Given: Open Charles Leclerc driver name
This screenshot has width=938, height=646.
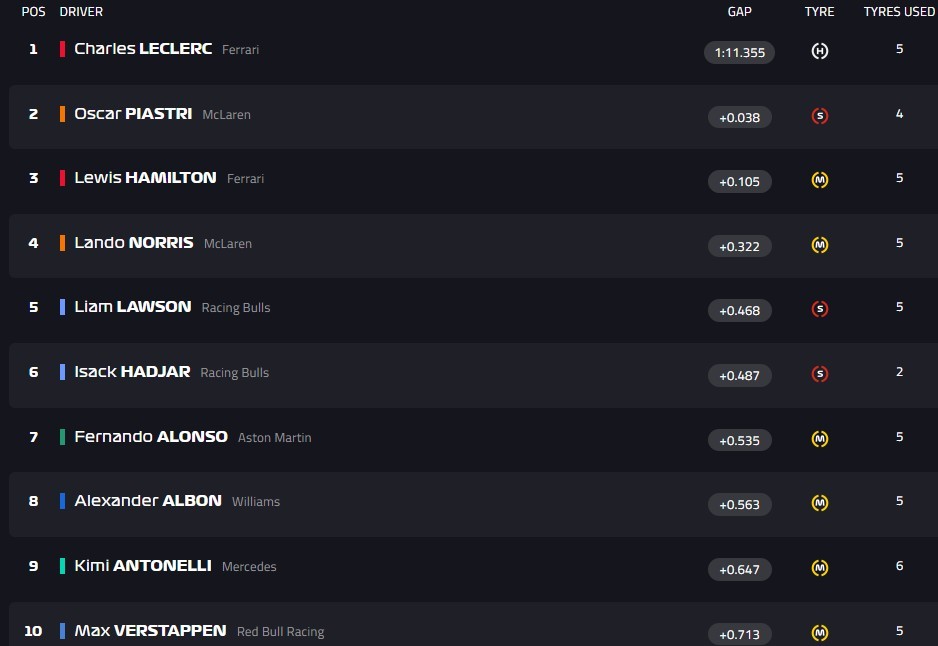Looking at the screenshot, I should [143, 49].
